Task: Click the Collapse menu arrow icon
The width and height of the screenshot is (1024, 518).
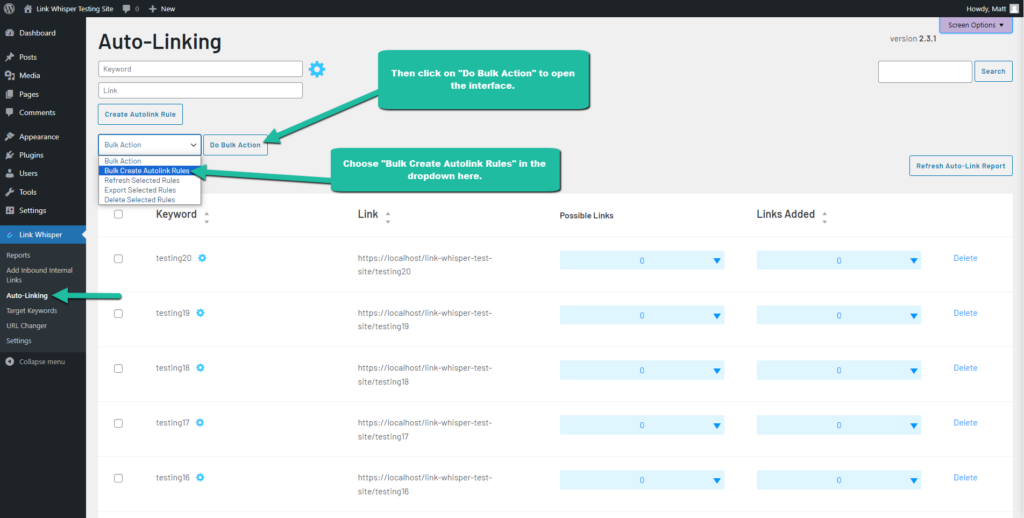Action: tap(10, 361)
